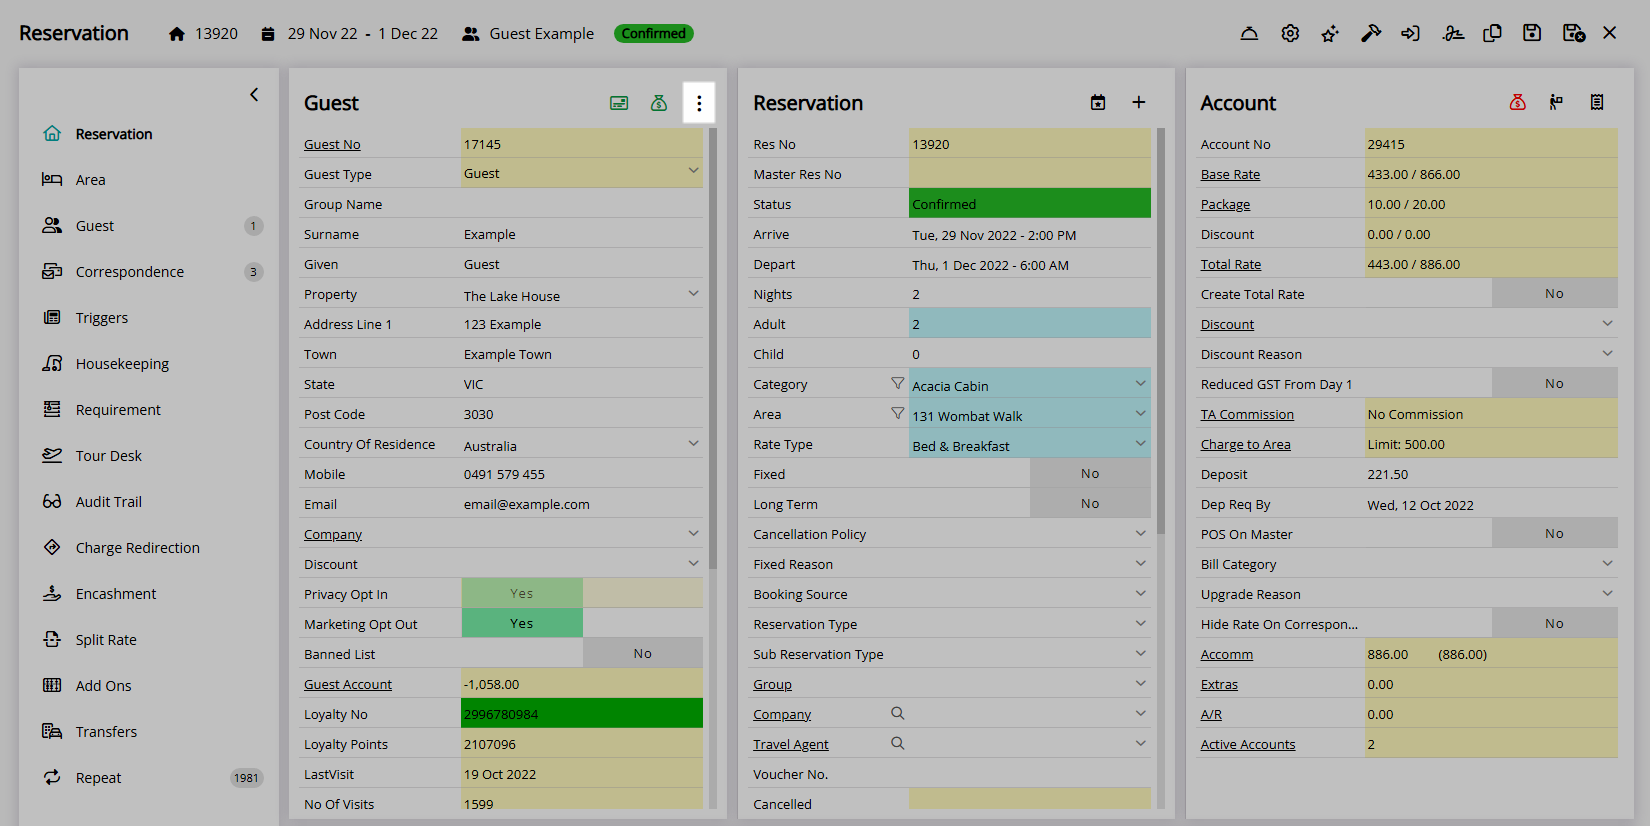Click the card icon in Guest panel

point(619,103)
